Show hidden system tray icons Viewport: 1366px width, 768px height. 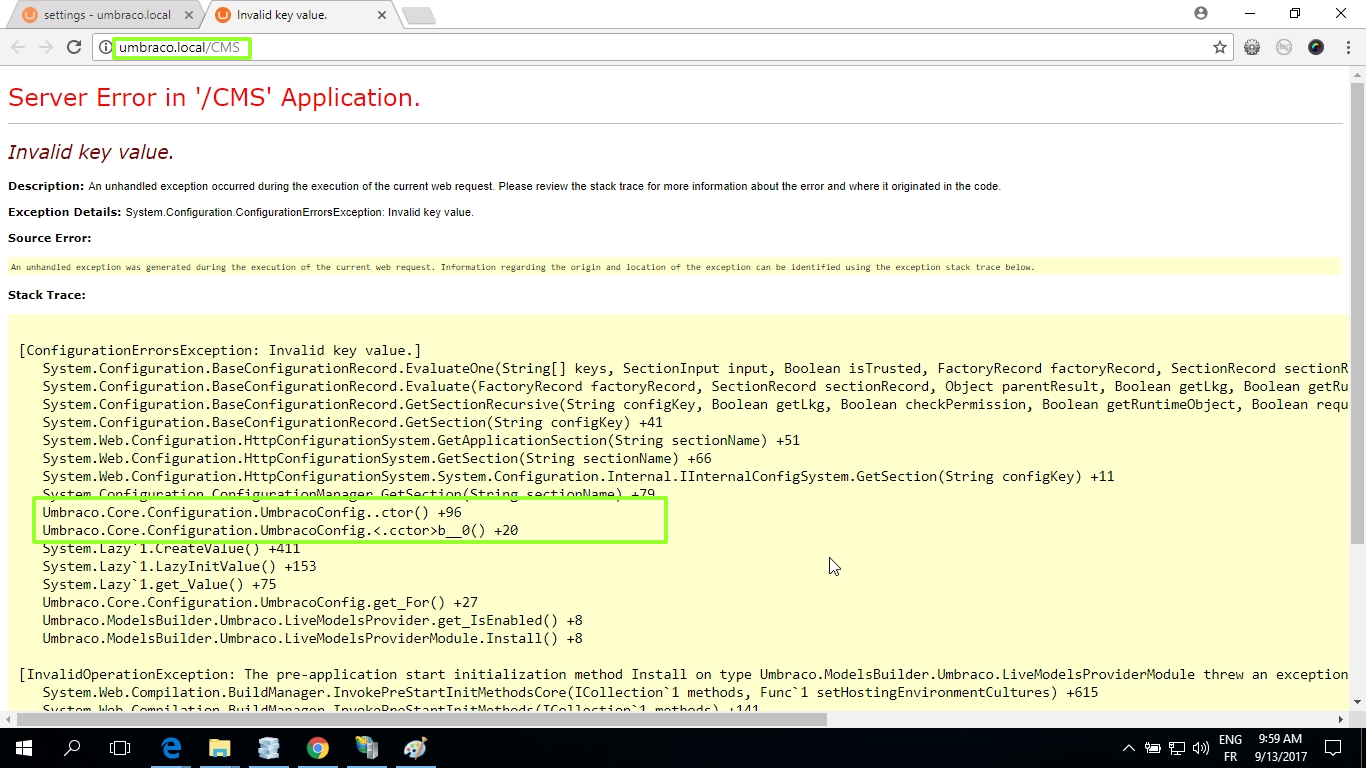coord(1129,747)
